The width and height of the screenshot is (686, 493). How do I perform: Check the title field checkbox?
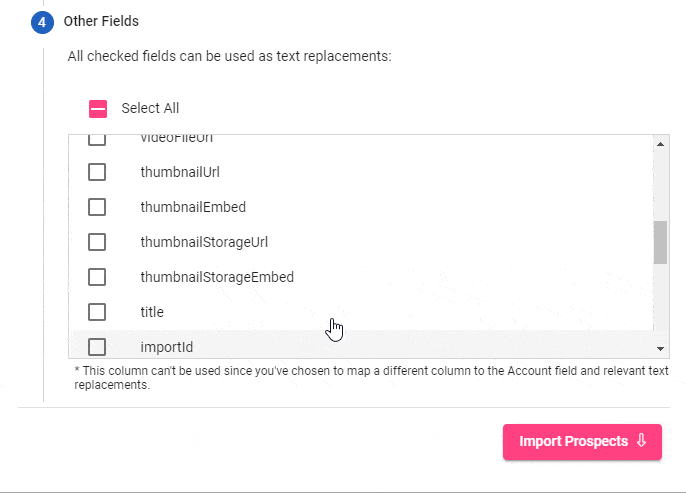tap(97, 312)
